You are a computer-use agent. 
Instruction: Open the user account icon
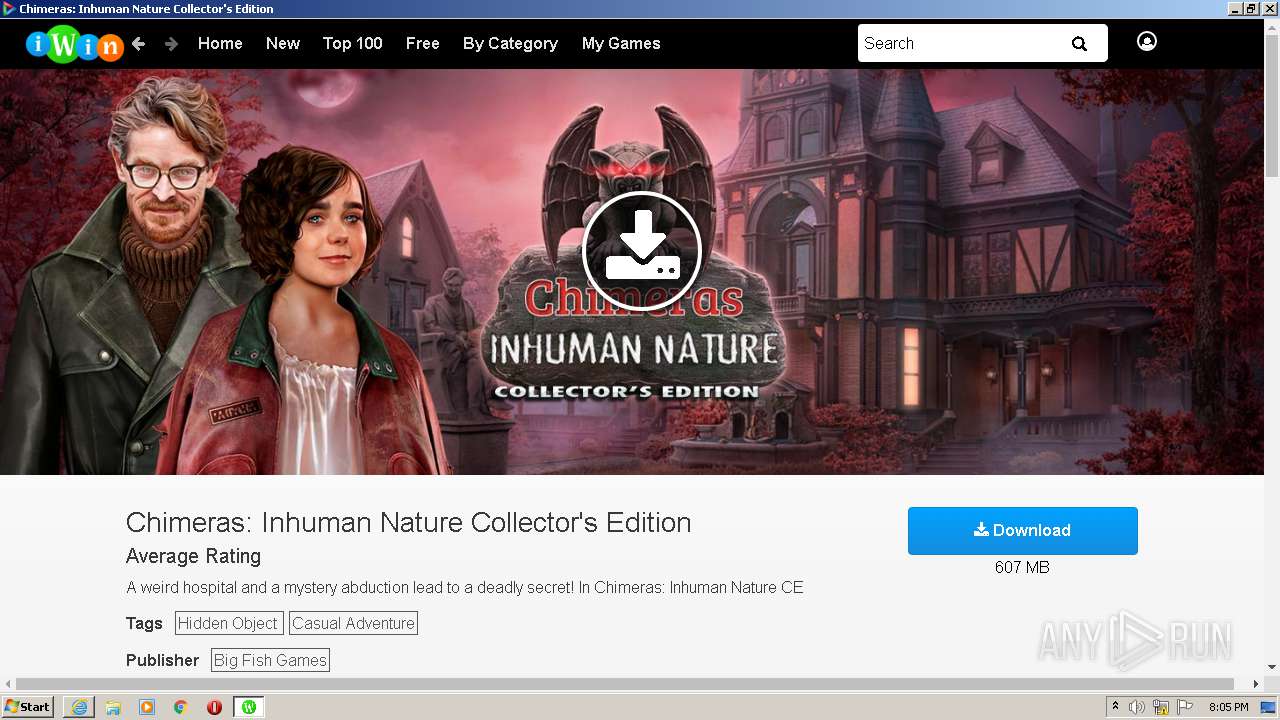1147,41
